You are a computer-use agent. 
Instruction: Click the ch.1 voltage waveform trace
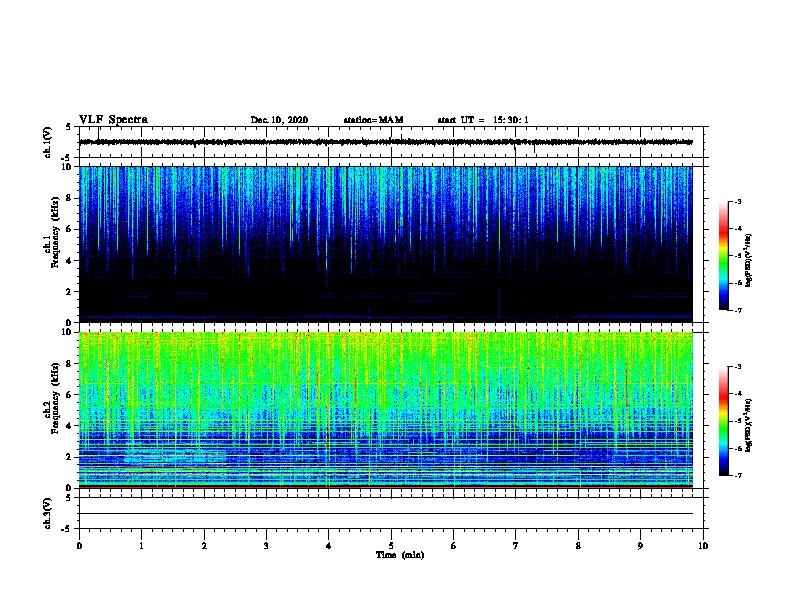386,142
